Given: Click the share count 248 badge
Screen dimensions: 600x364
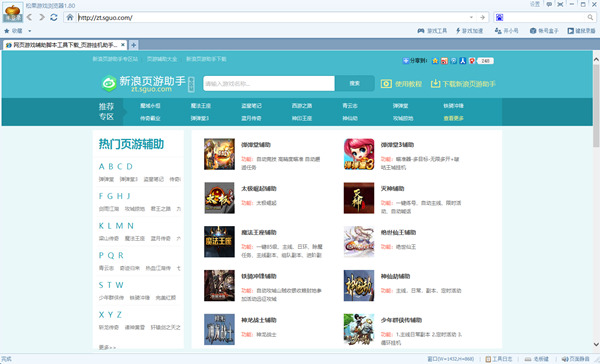Looking at the screenshot, I should pyautogui.click(x=486, y=61).
